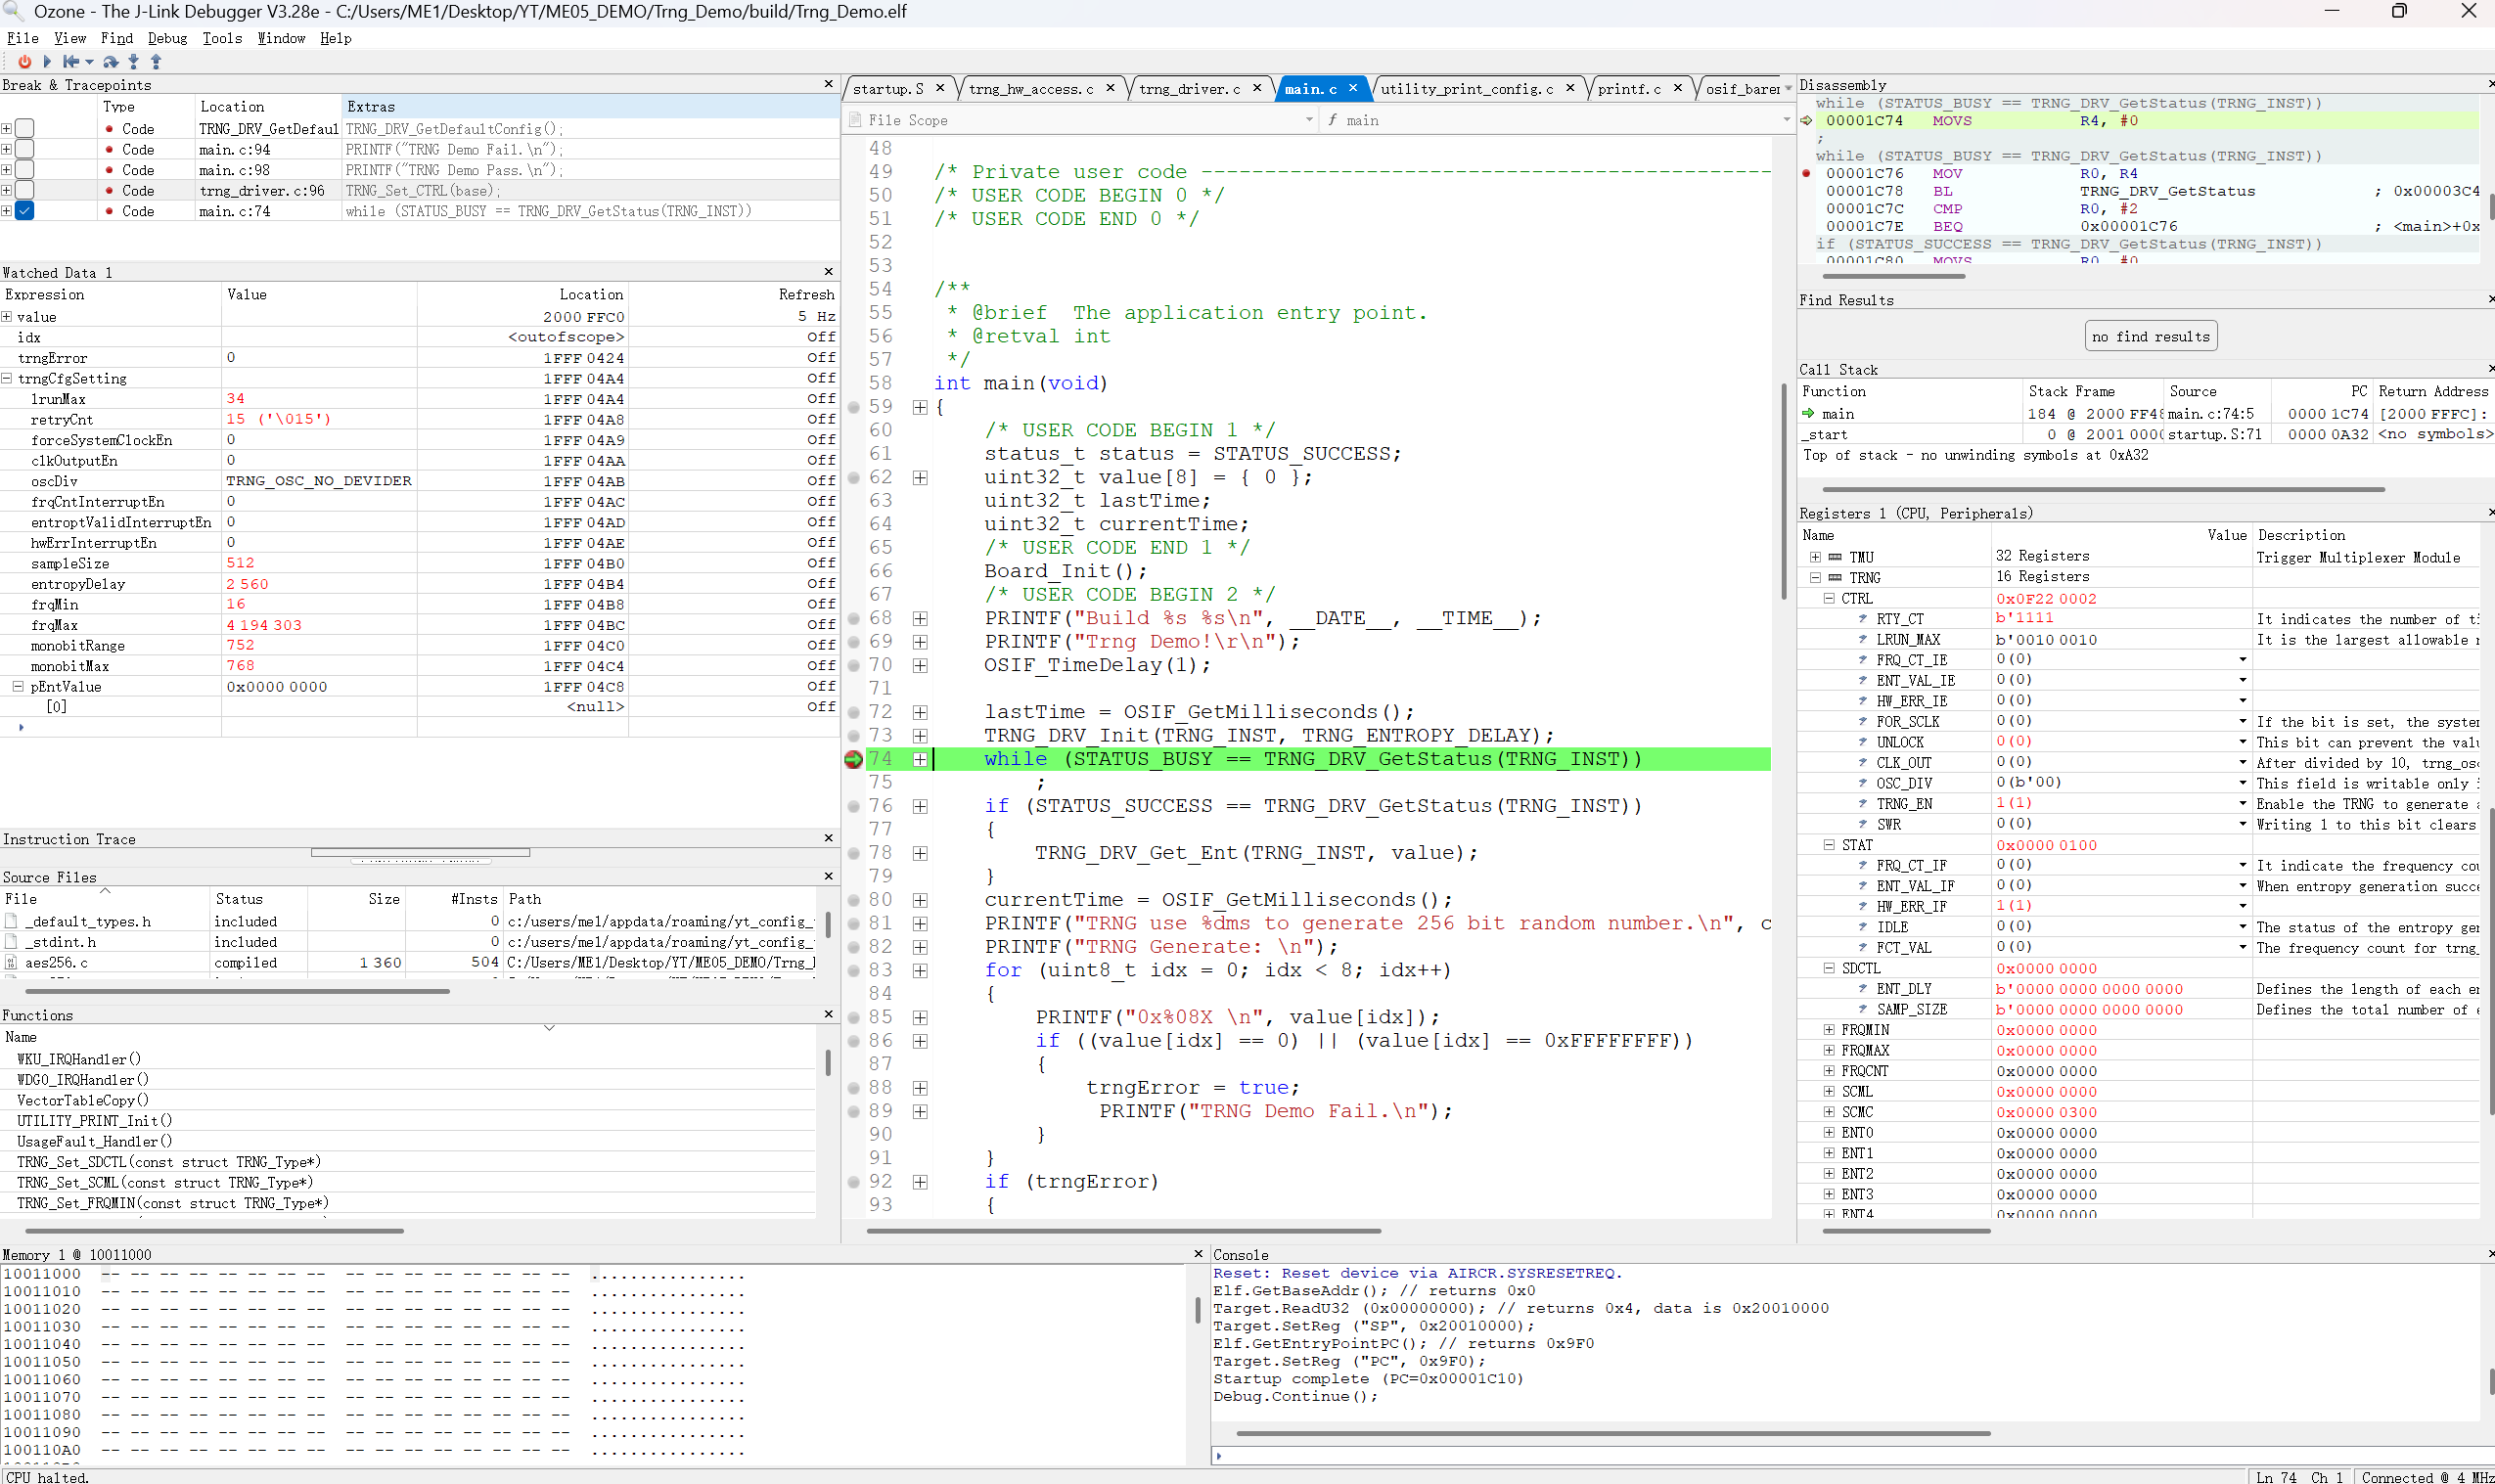Image resolution: width=2495 pixels, height=1484 pixels.
Task: Close the Break & Tracepoints panel
Action: (828, 84)
